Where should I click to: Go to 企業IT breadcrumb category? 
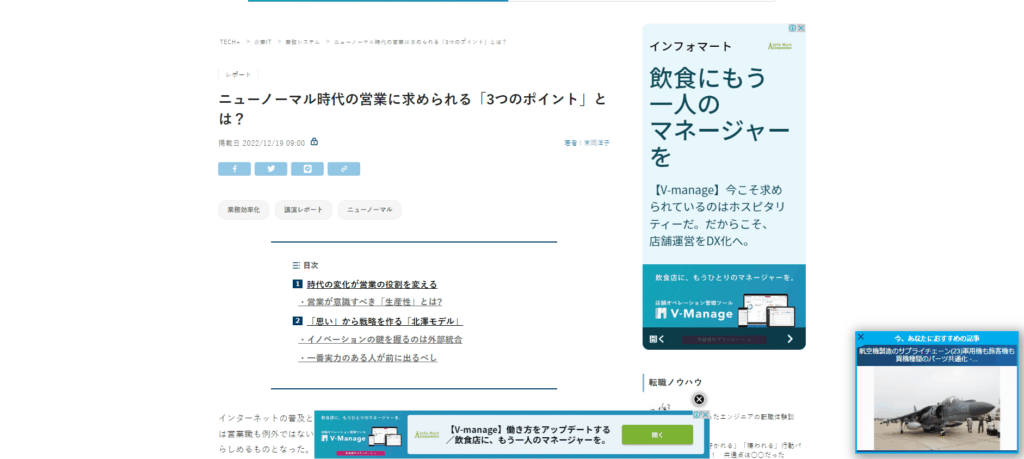[x=262, y=42]
